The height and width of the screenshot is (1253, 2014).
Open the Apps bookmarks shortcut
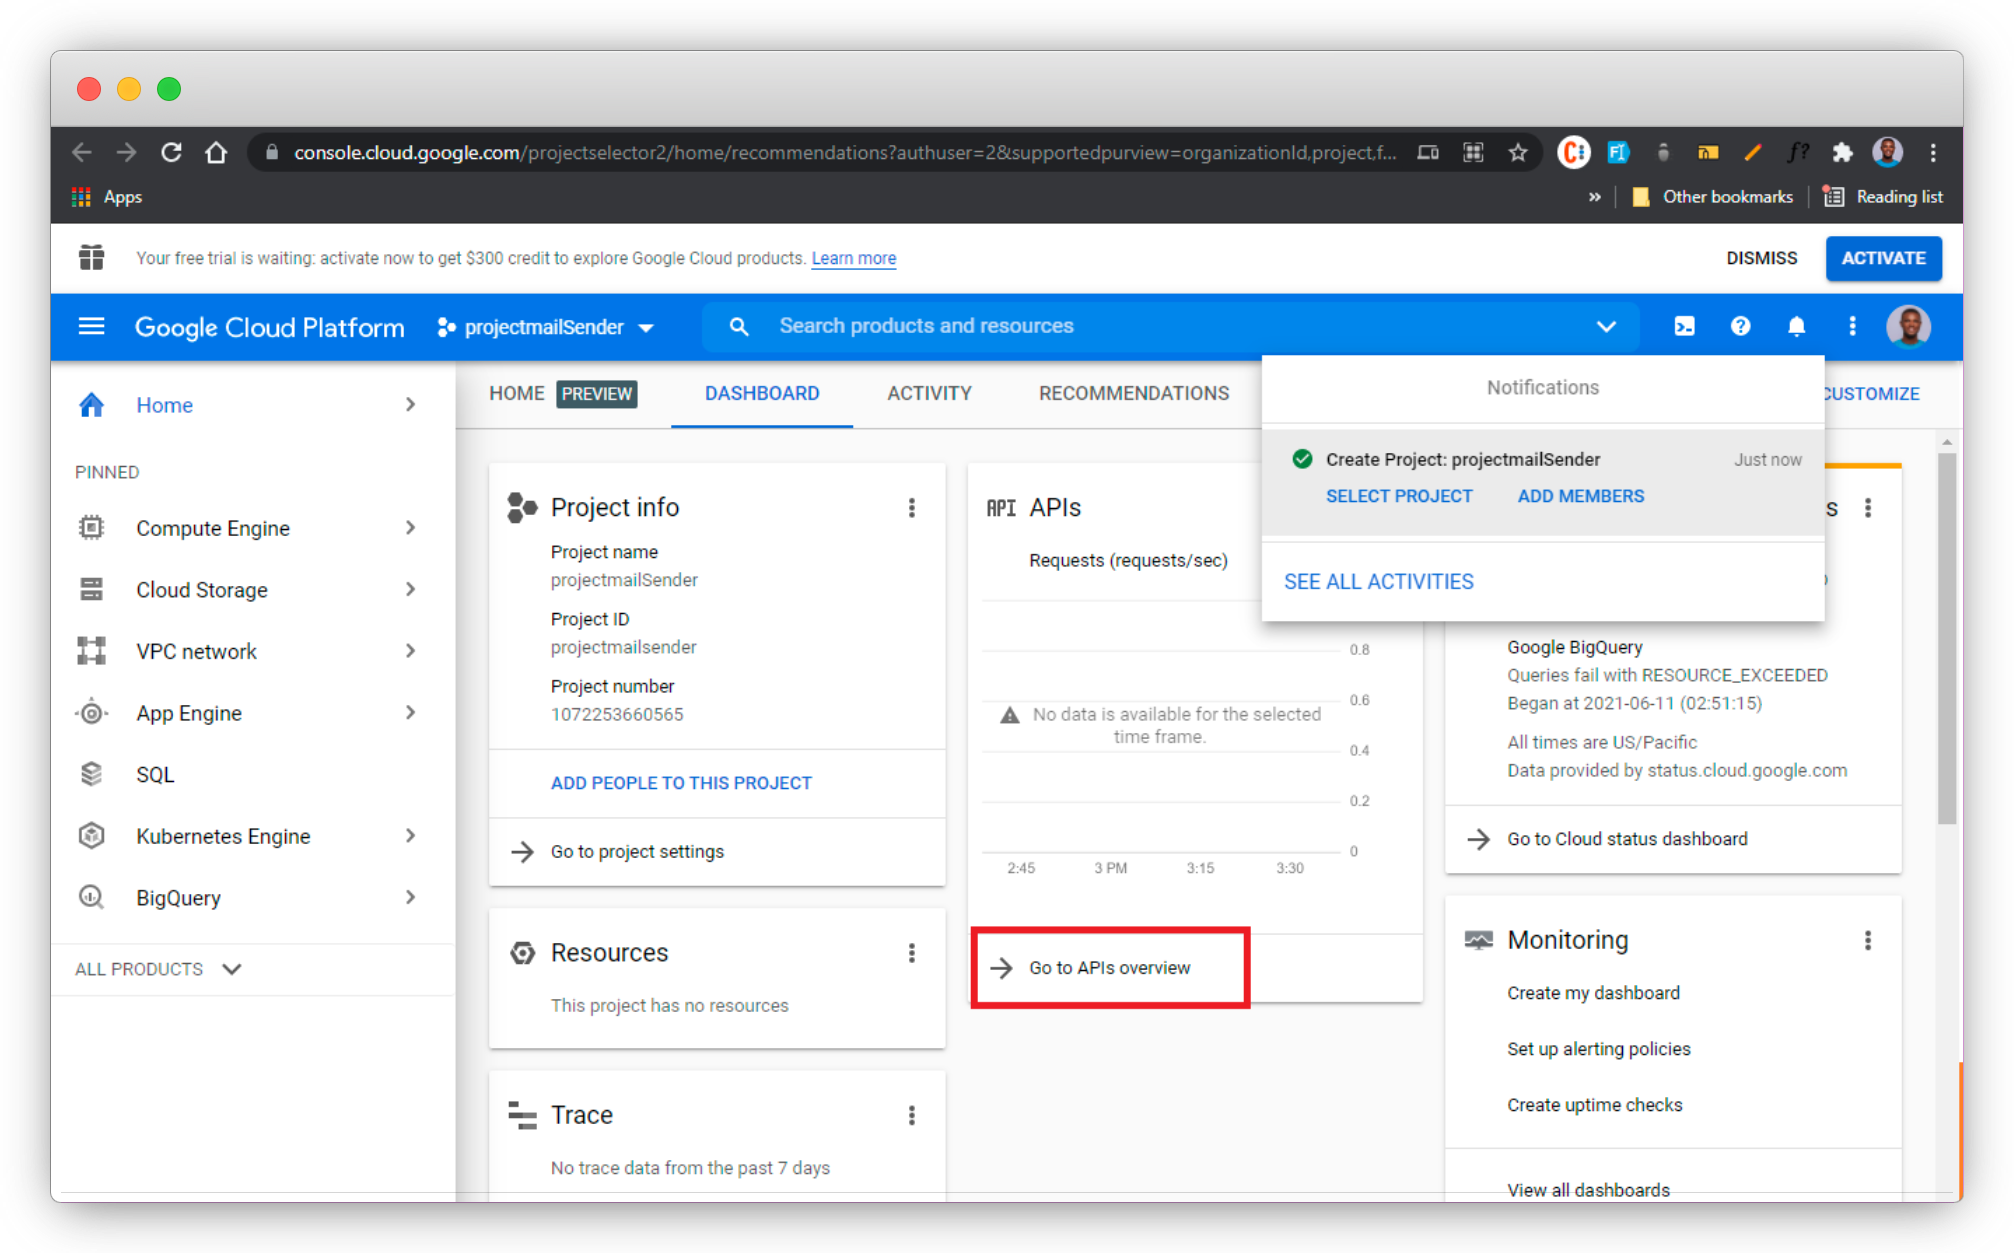click(107, 197)
